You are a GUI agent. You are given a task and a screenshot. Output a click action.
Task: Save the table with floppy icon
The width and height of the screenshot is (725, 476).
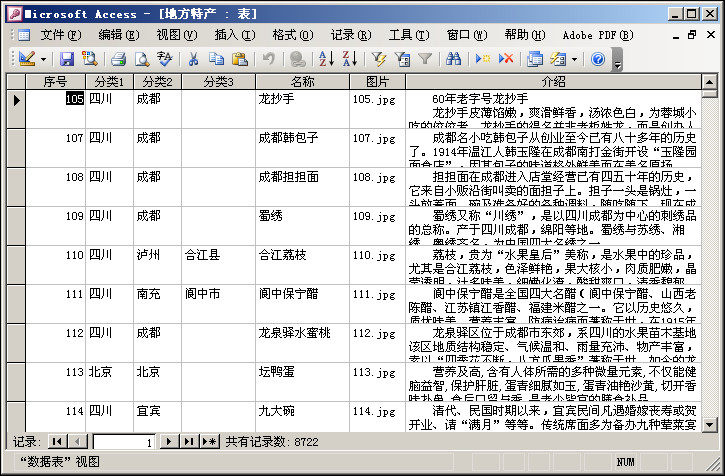point(67,59)
